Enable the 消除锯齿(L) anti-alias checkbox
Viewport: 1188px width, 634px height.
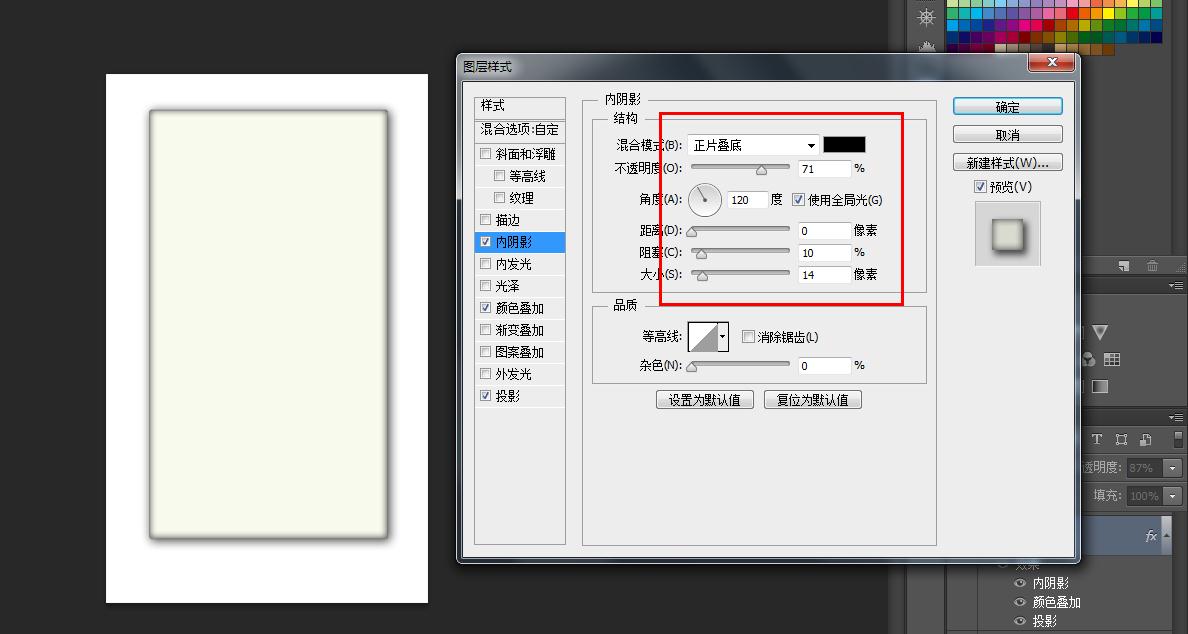click(749, 337)
